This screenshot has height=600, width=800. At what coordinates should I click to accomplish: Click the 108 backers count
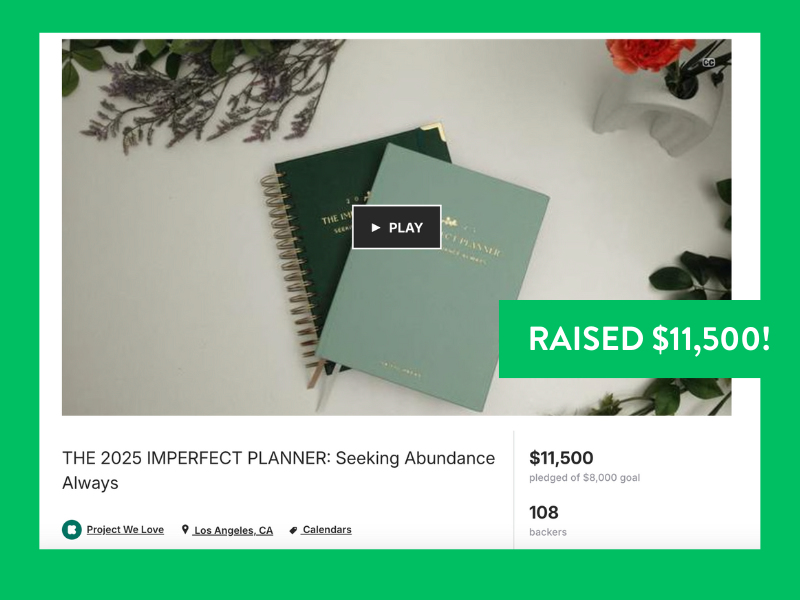click(543, 512)
